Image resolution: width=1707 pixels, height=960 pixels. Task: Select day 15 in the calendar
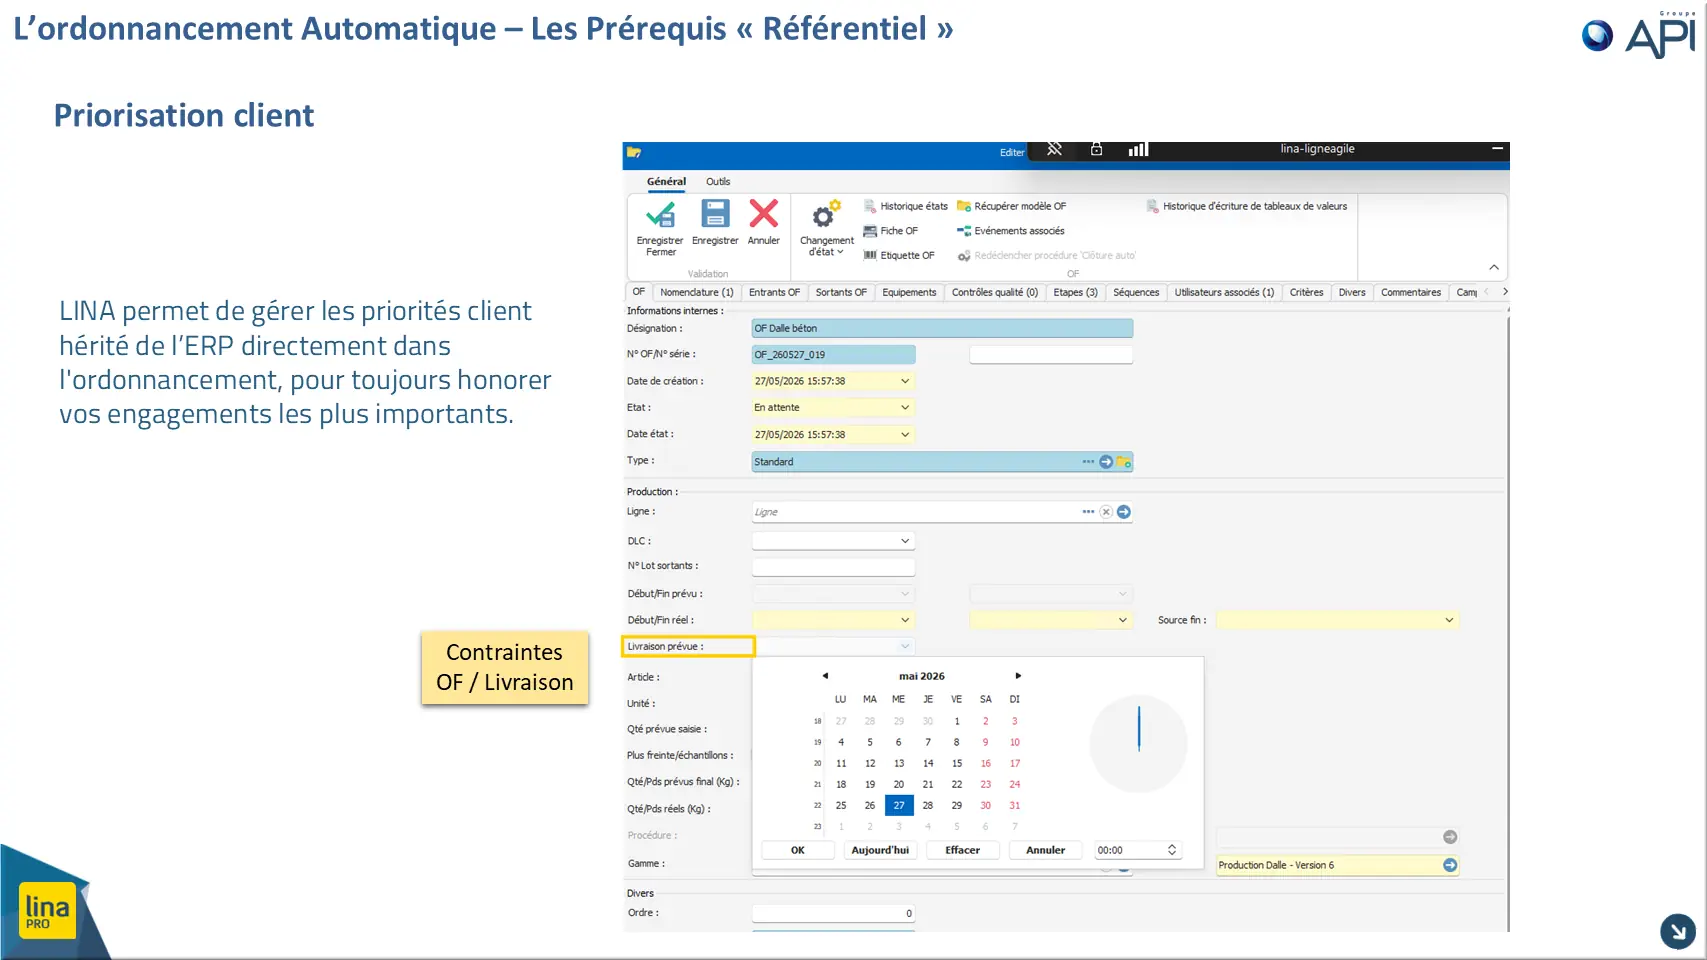click(957, 763)
